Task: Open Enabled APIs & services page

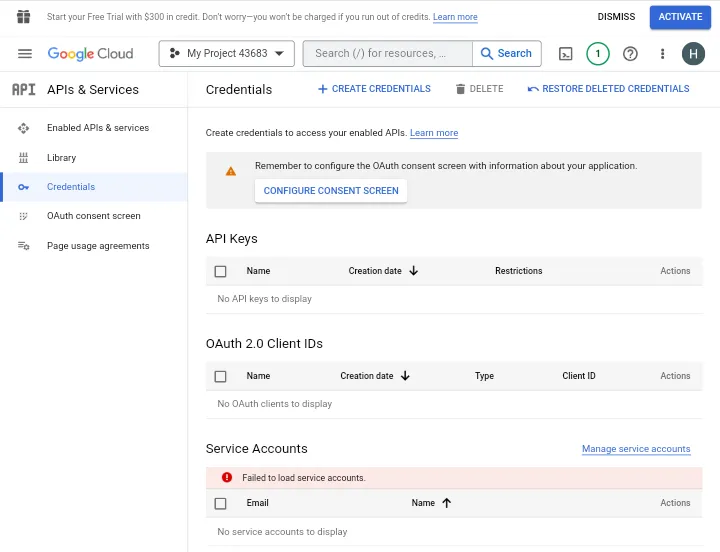Action: click(94, 128)
